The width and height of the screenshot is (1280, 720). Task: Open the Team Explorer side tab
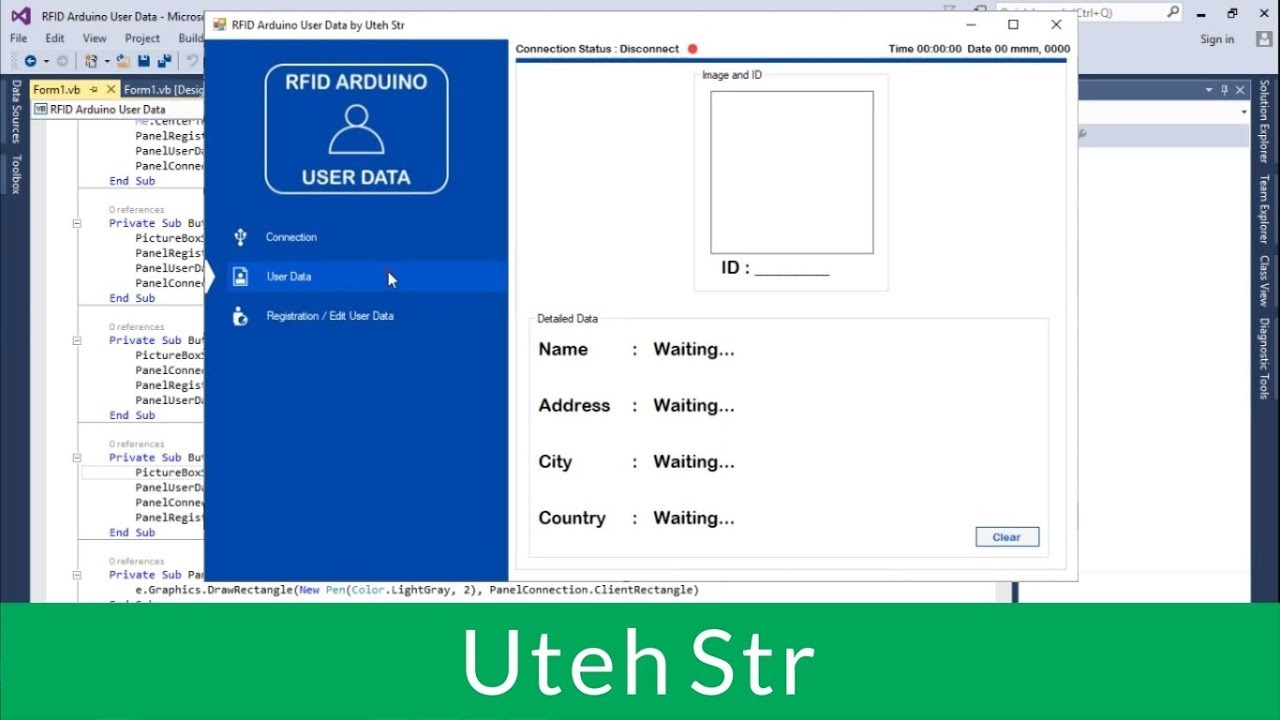click(x=1264, y=210)
